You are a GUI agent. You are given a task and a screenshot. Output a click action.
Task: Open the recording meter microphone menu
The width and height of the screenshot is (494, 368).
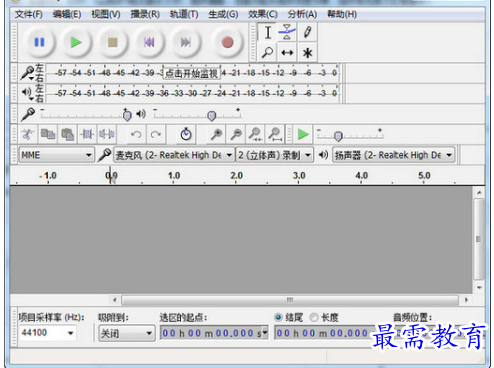(28, 73)
